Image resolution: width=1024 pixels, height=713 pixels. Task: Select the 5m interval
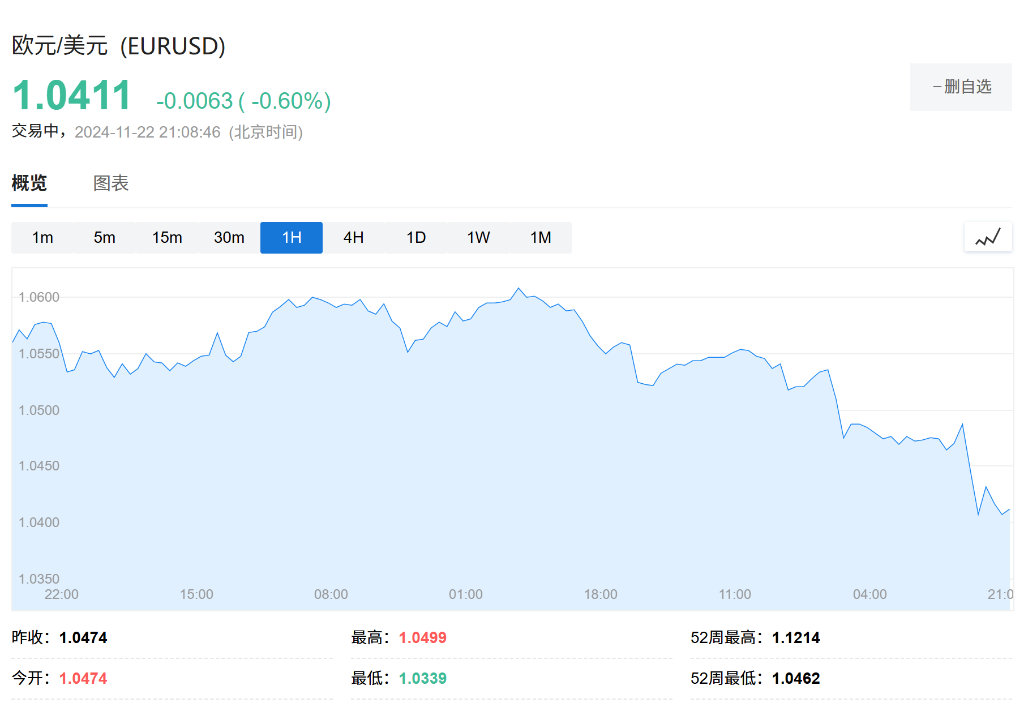104,238
